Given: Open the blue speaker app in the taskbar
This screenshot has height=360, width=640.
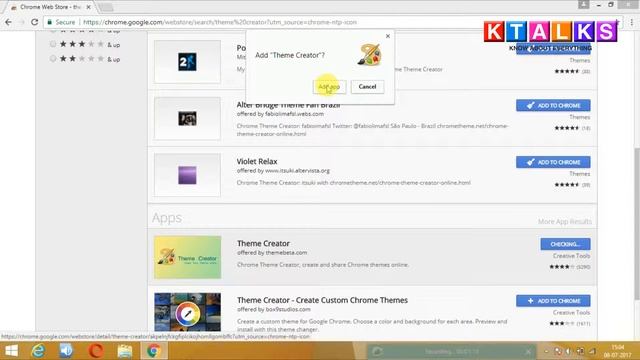Looking at the screenshot, I should (x=67, y=351).
